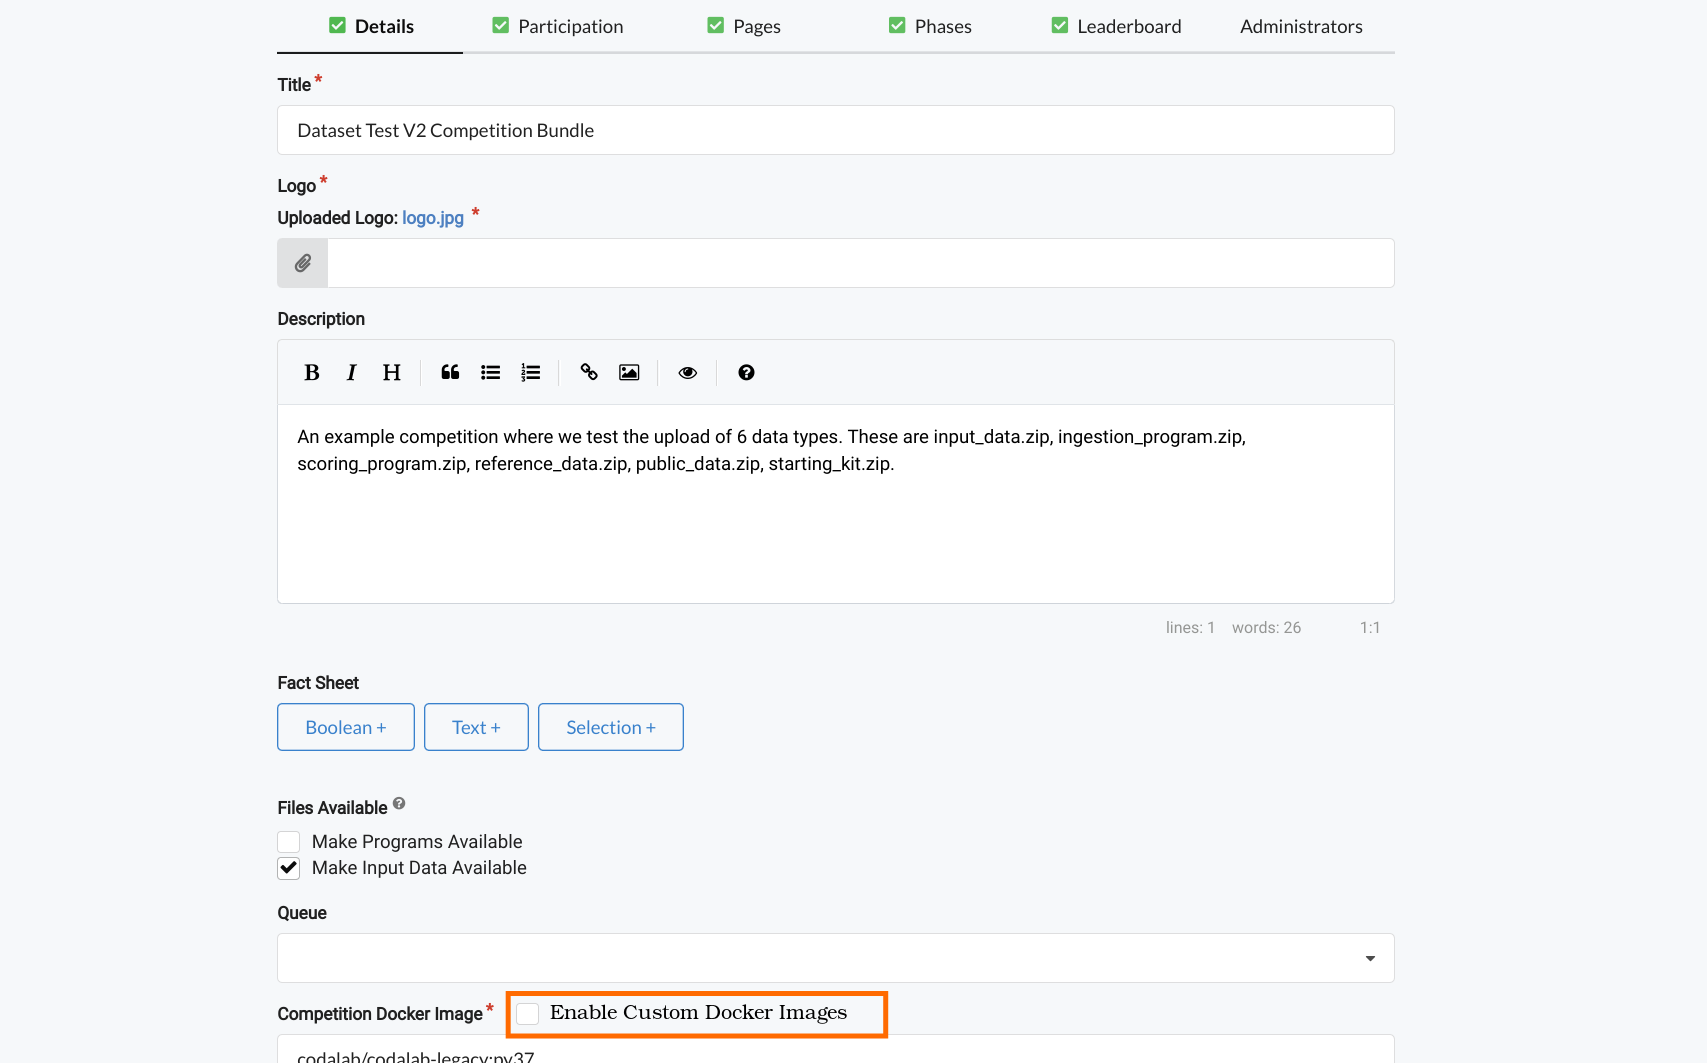Screen dimensions: 1707x1063
Task: Create an unordered list in description
Action: (490, 372)
